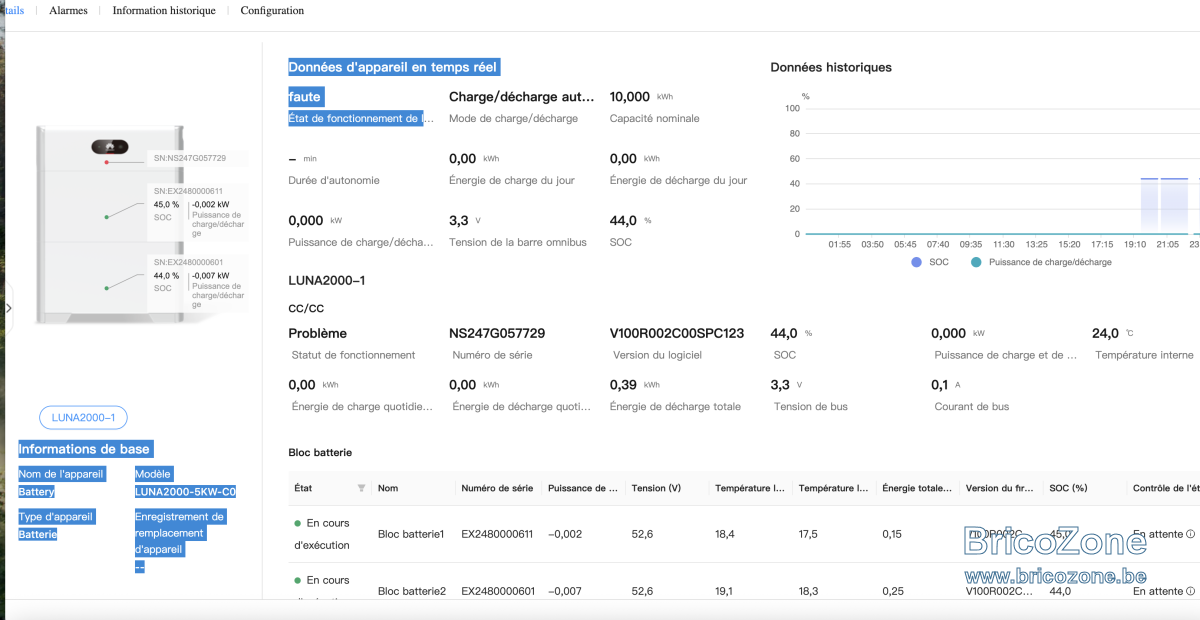Click the 44,0 % SOC real-time value
Viewport: 1200px width, 620px height.
[x=630, y=220]
